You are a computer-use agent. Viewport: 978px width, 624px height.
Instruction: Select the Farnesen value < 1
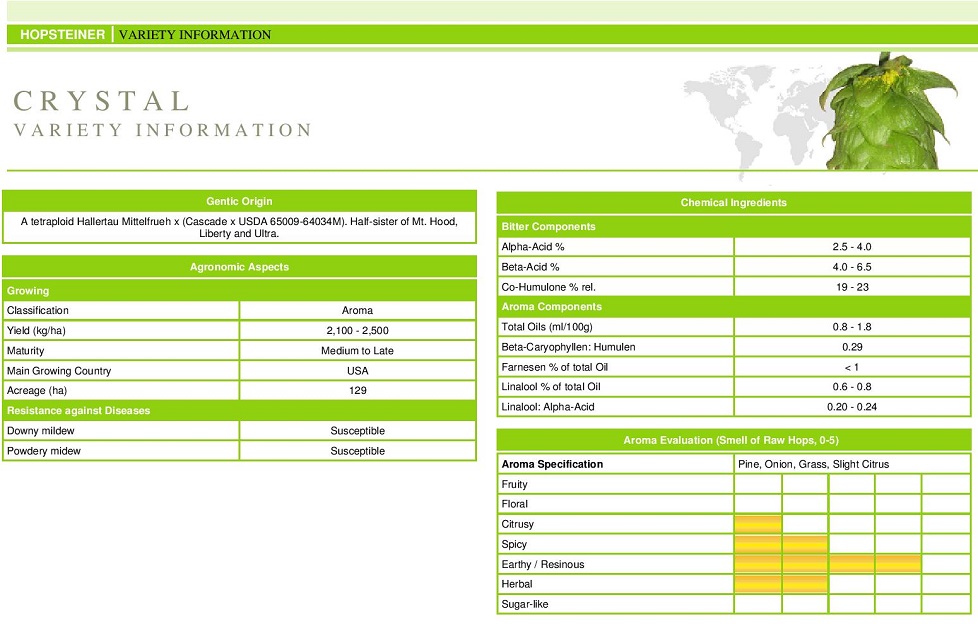(852, 367)
